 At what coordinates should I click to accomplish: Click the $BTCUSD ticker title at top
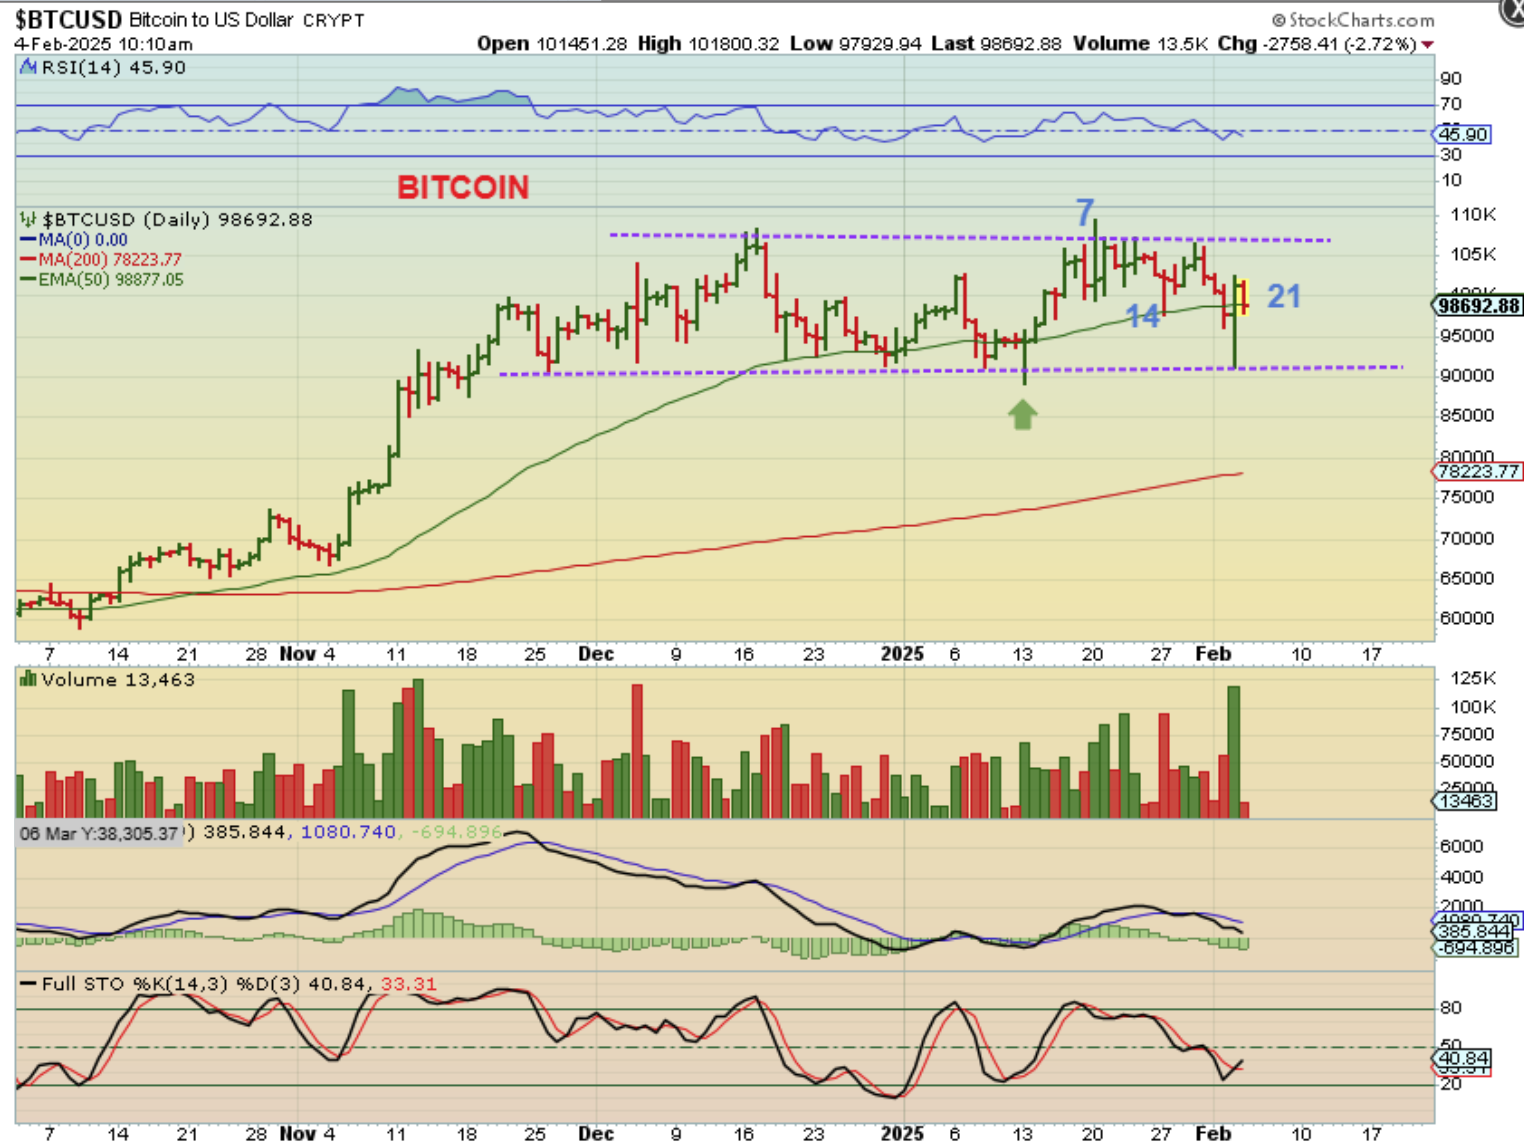(x=68, y=20)
